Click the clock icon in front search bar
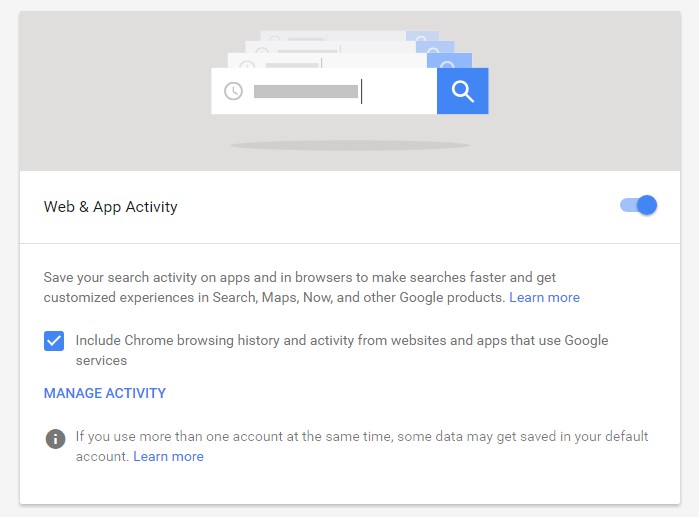The height and width of the screenshot is (517, 699). (233, 91)
